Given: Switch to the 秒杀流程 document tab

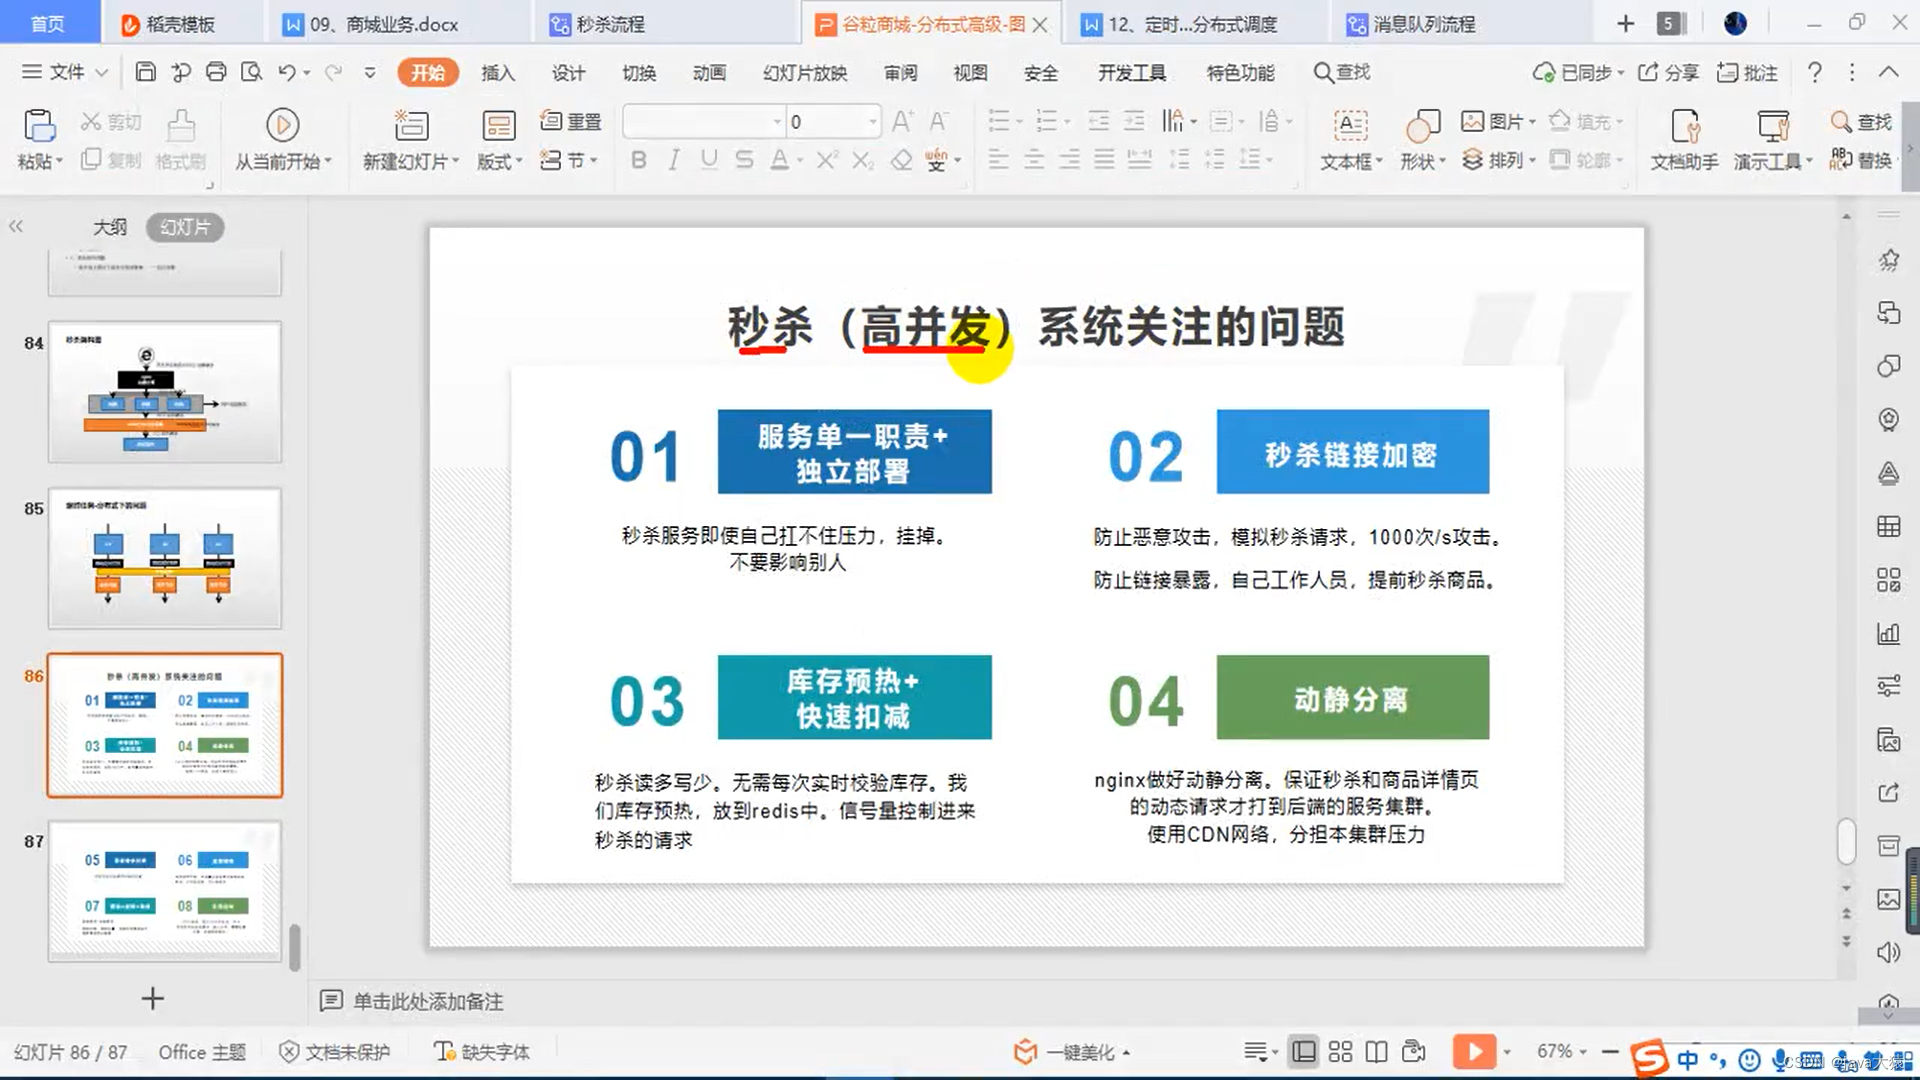Looking at the screenshot, I should (x=610, y=24).
